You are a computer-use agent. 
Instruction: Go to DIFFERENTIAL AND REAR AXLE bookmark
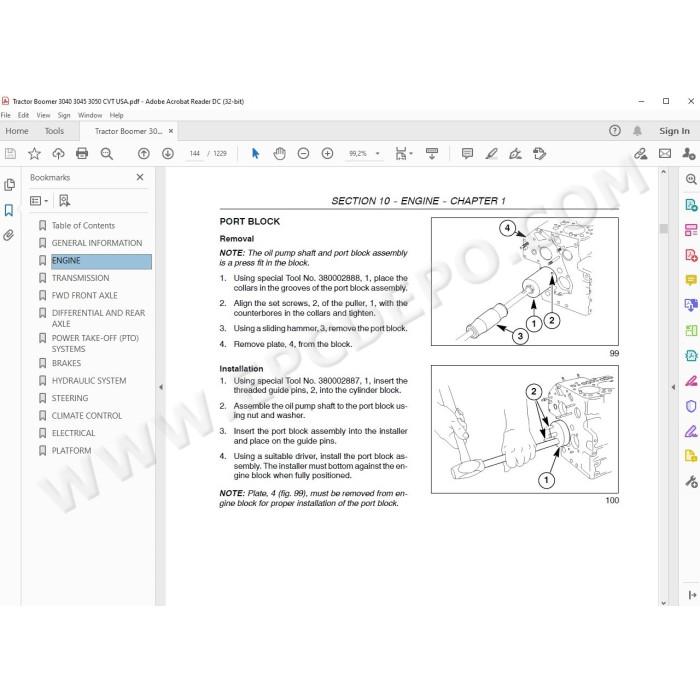coord(98,318)
